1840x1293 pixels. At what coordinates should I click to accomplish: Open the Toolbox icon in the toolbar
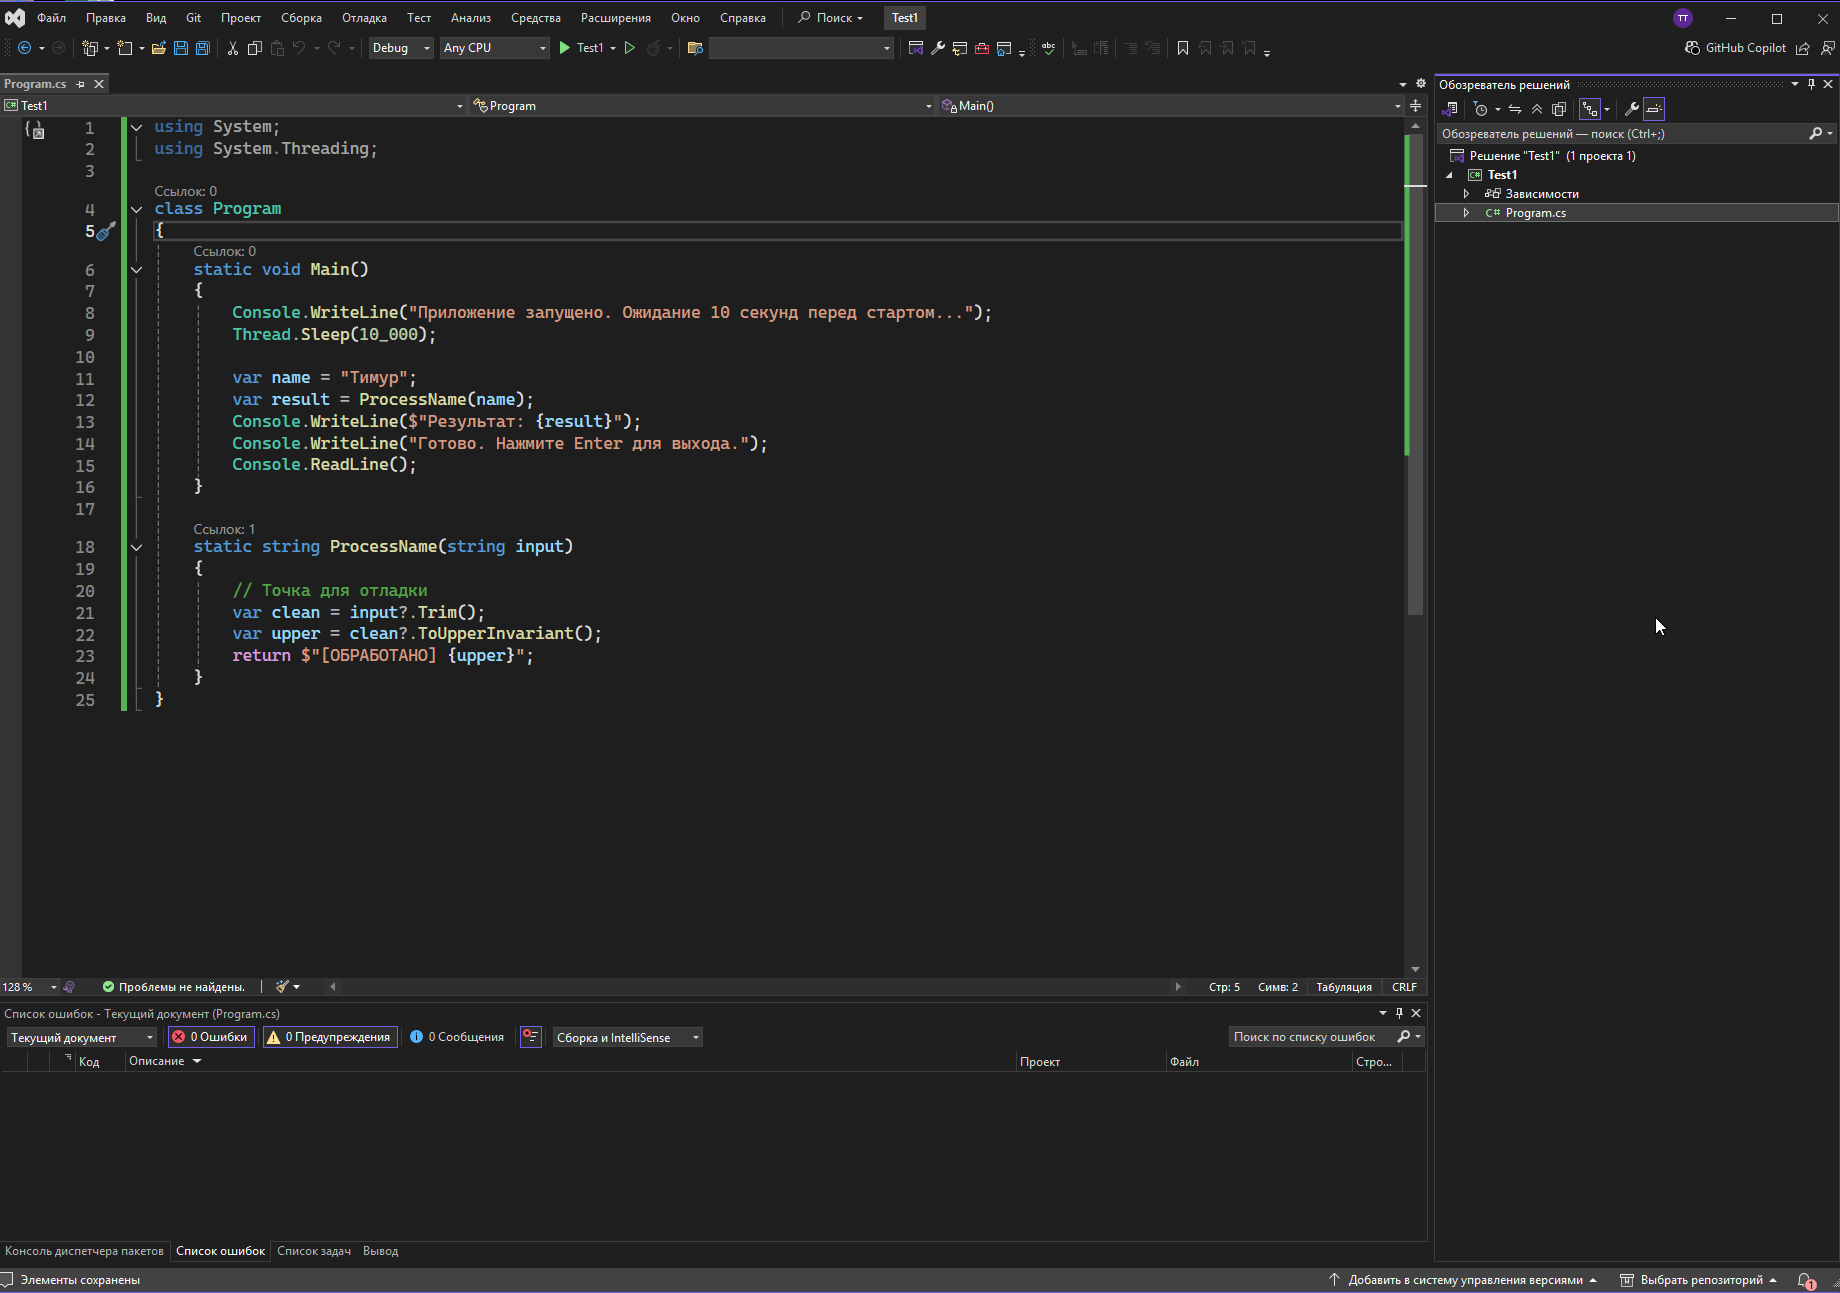point(982,48)
